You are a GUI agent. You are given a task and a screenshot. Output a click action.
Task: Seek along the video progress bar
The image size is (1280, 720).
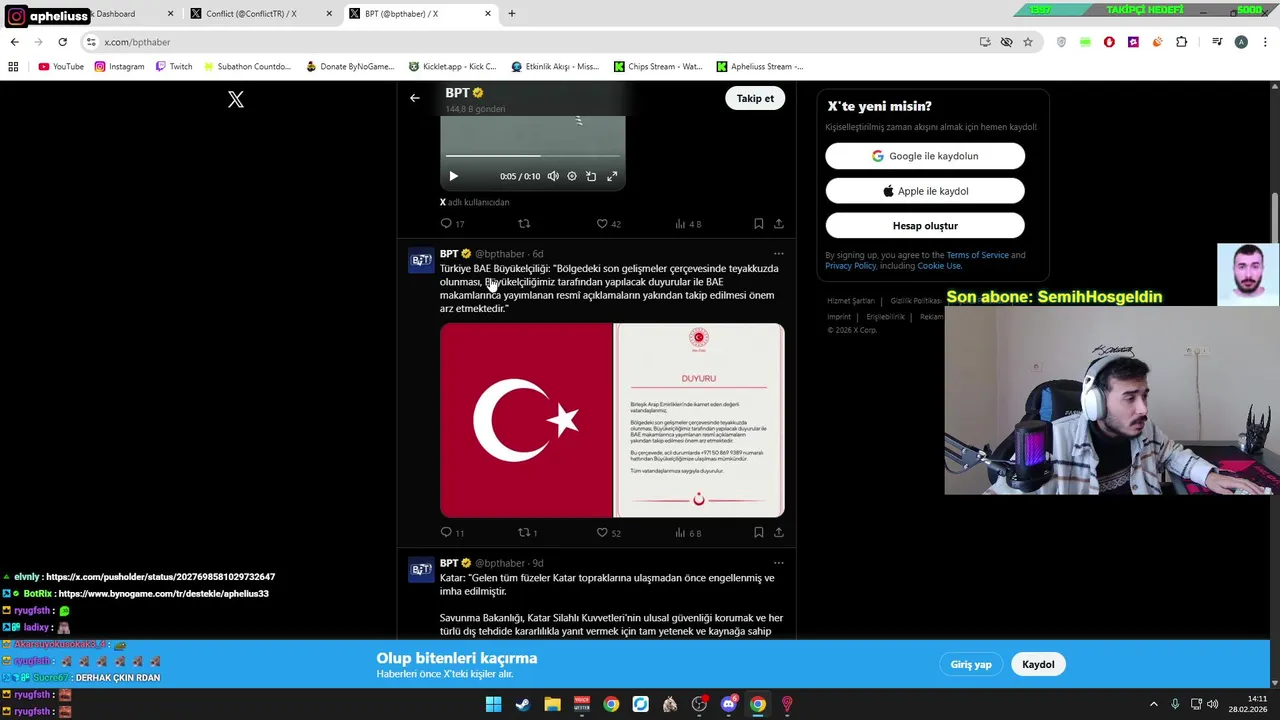[532, 156]
